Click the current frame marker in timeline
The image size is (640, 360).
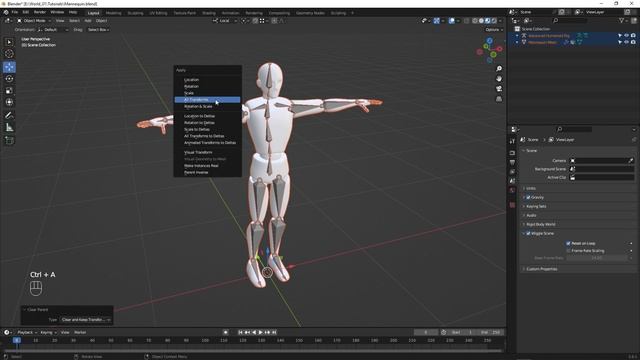17,340
